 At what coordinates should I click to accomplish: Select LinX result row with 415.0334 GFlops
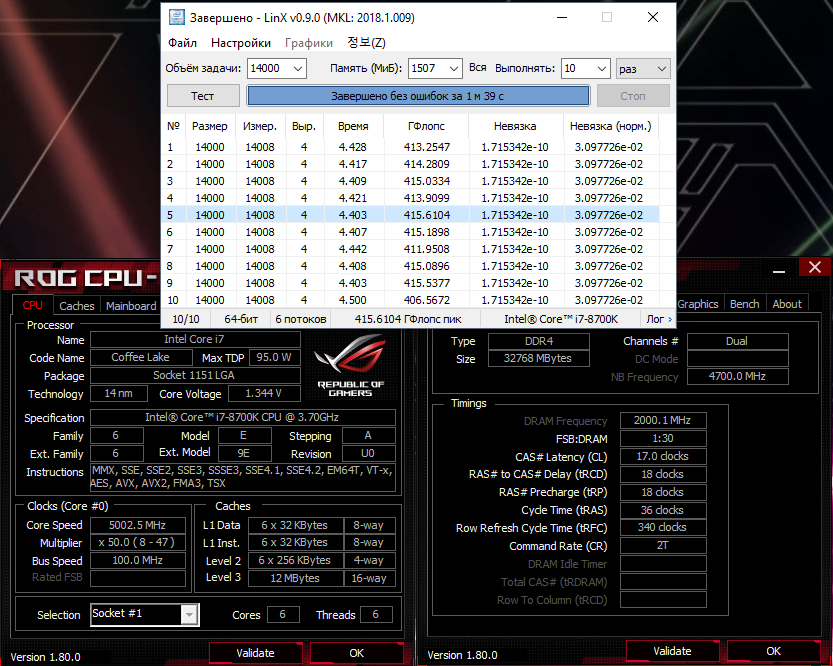click(410, 181)
